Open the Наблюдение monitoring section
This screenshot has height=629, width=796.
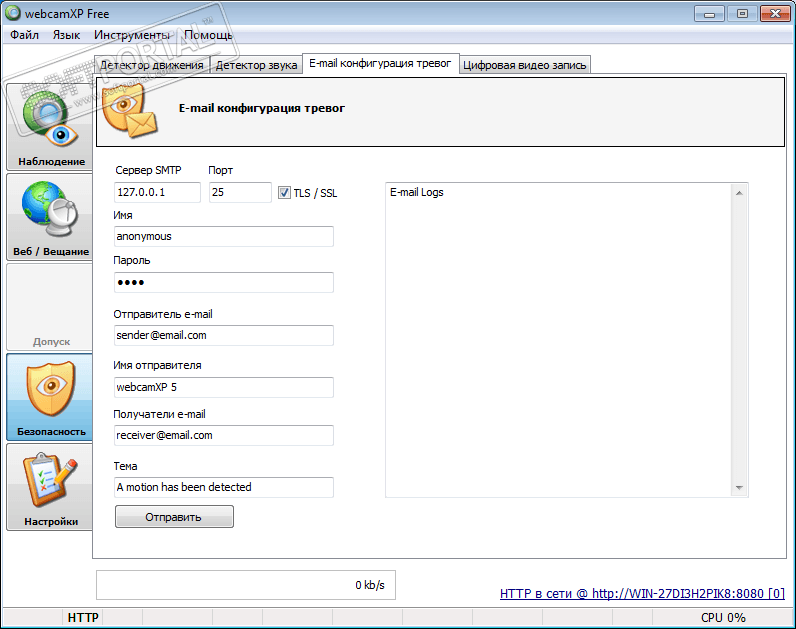[50, 127]
